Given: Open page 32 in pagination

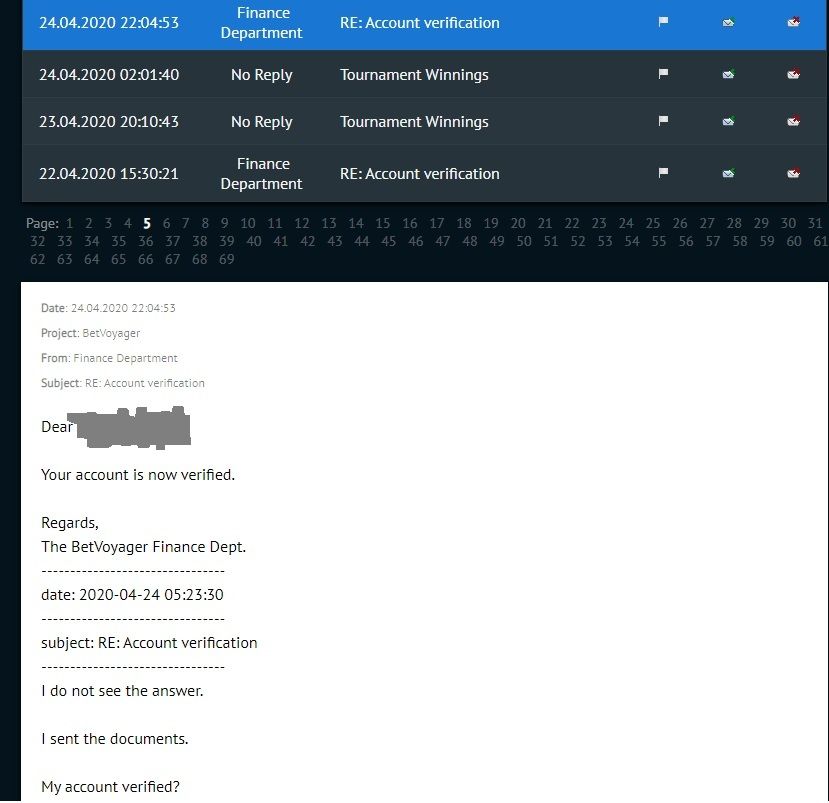Looking at the screenshot, I should coord(38,241).
